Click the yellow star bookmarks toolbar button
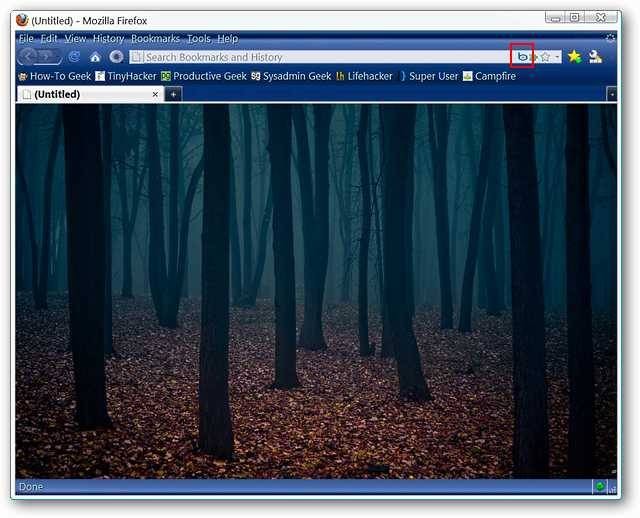Viewport: 640px width, 518px height. pyautogui.click(x=574, y=56)
